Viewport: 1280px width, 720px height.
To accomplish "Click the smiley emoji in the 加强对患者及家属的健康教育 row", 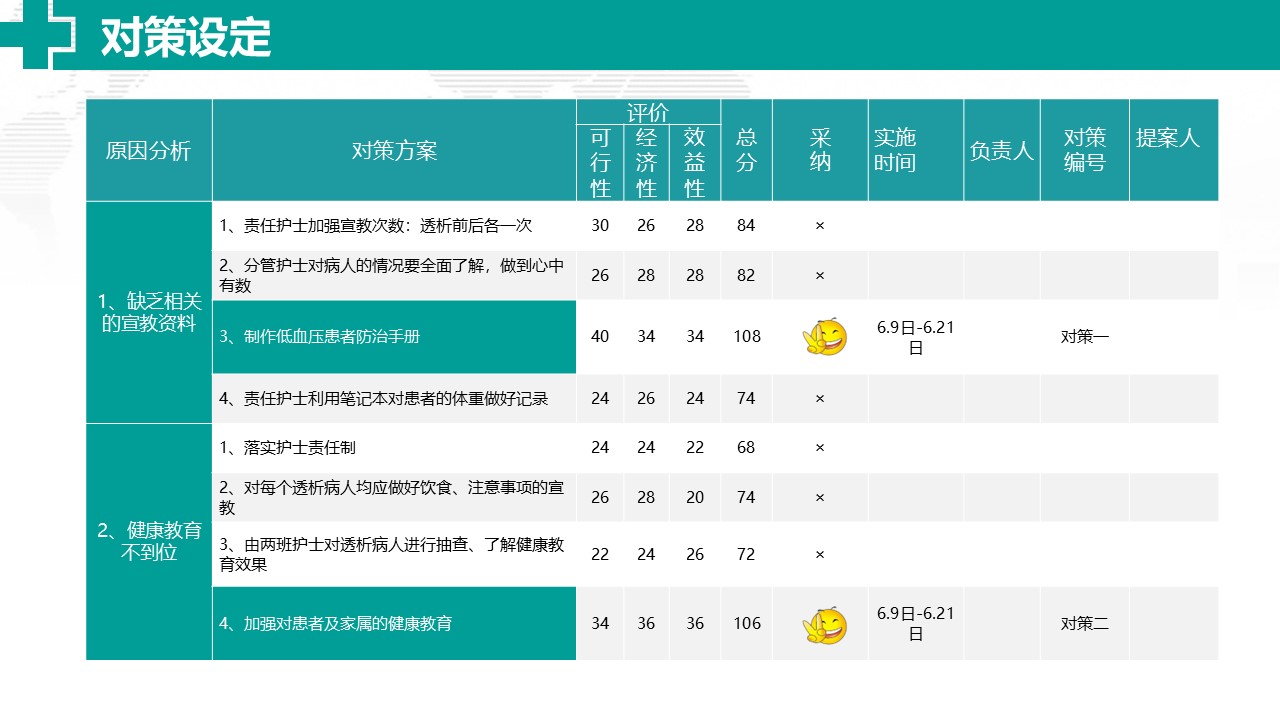I will pyautogui.click(x=825, y=625).
